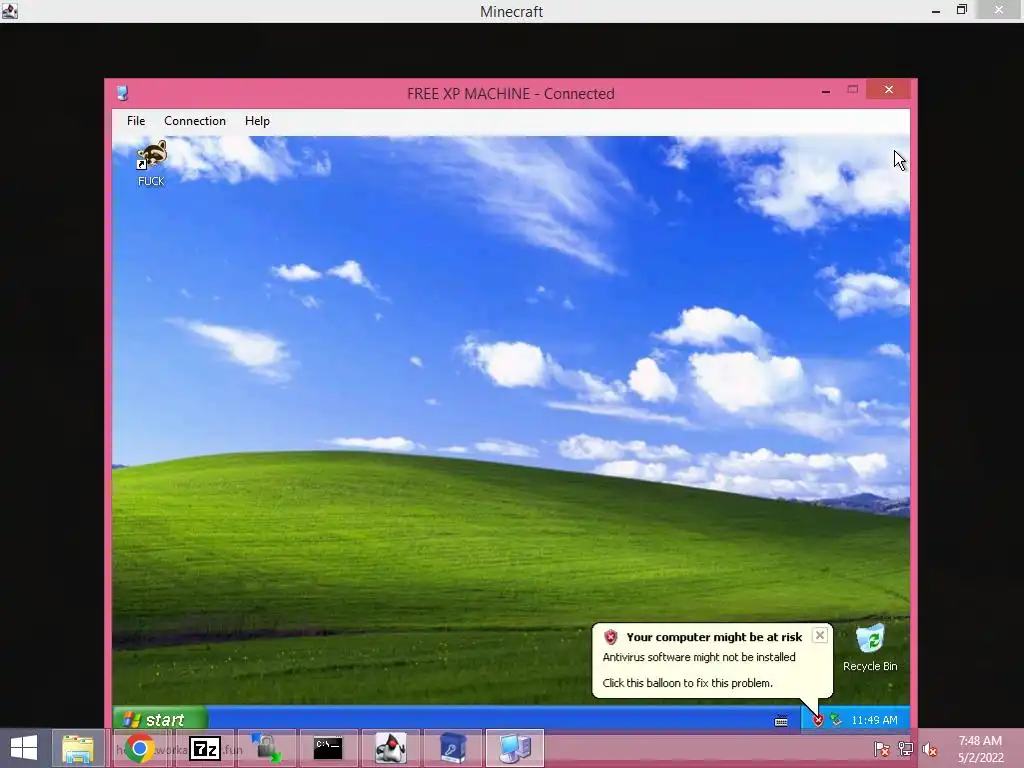Click the muted volume speaker tray icon
Screen dimensions: 1024x768
coord(929,749)
